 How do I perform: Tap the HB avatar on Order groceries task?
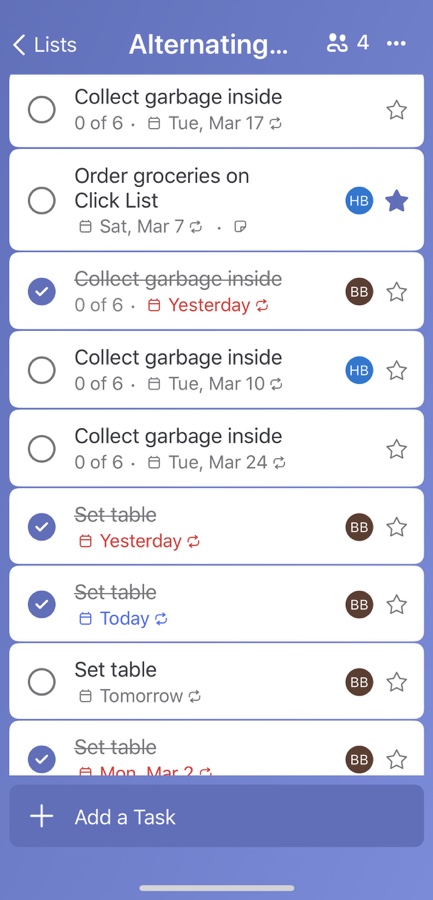[359, 201]
